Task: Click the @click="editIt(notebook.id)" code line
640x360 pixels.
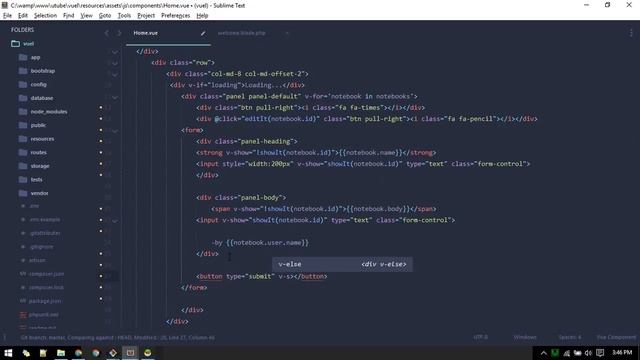Action: [367, 119]
